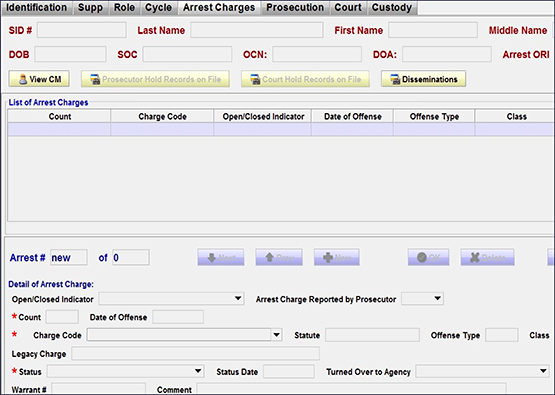Open Court Hold Records on File
Image resolution: width=555 pixels, height=395 pixels.
point(305,79)
